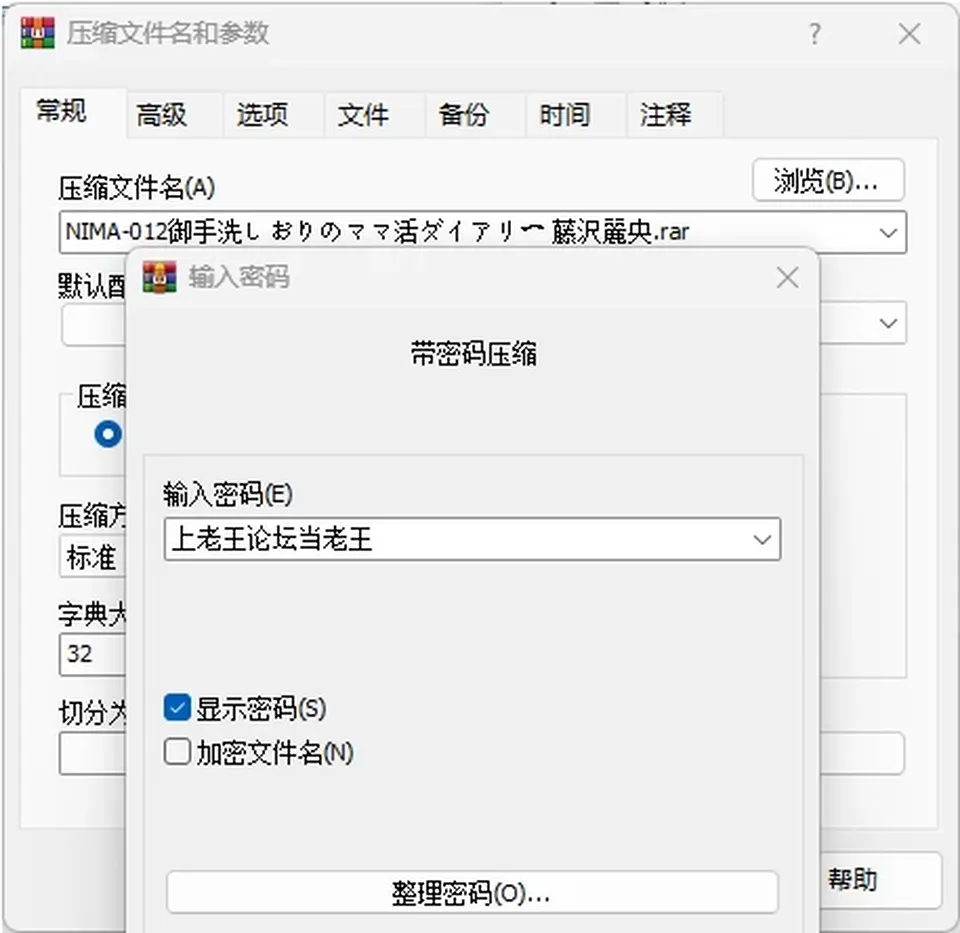Click the 压缩文件名(A) label
Image resolution: width=960 pixels, height=933 pixels.
[x=137, y=187]
